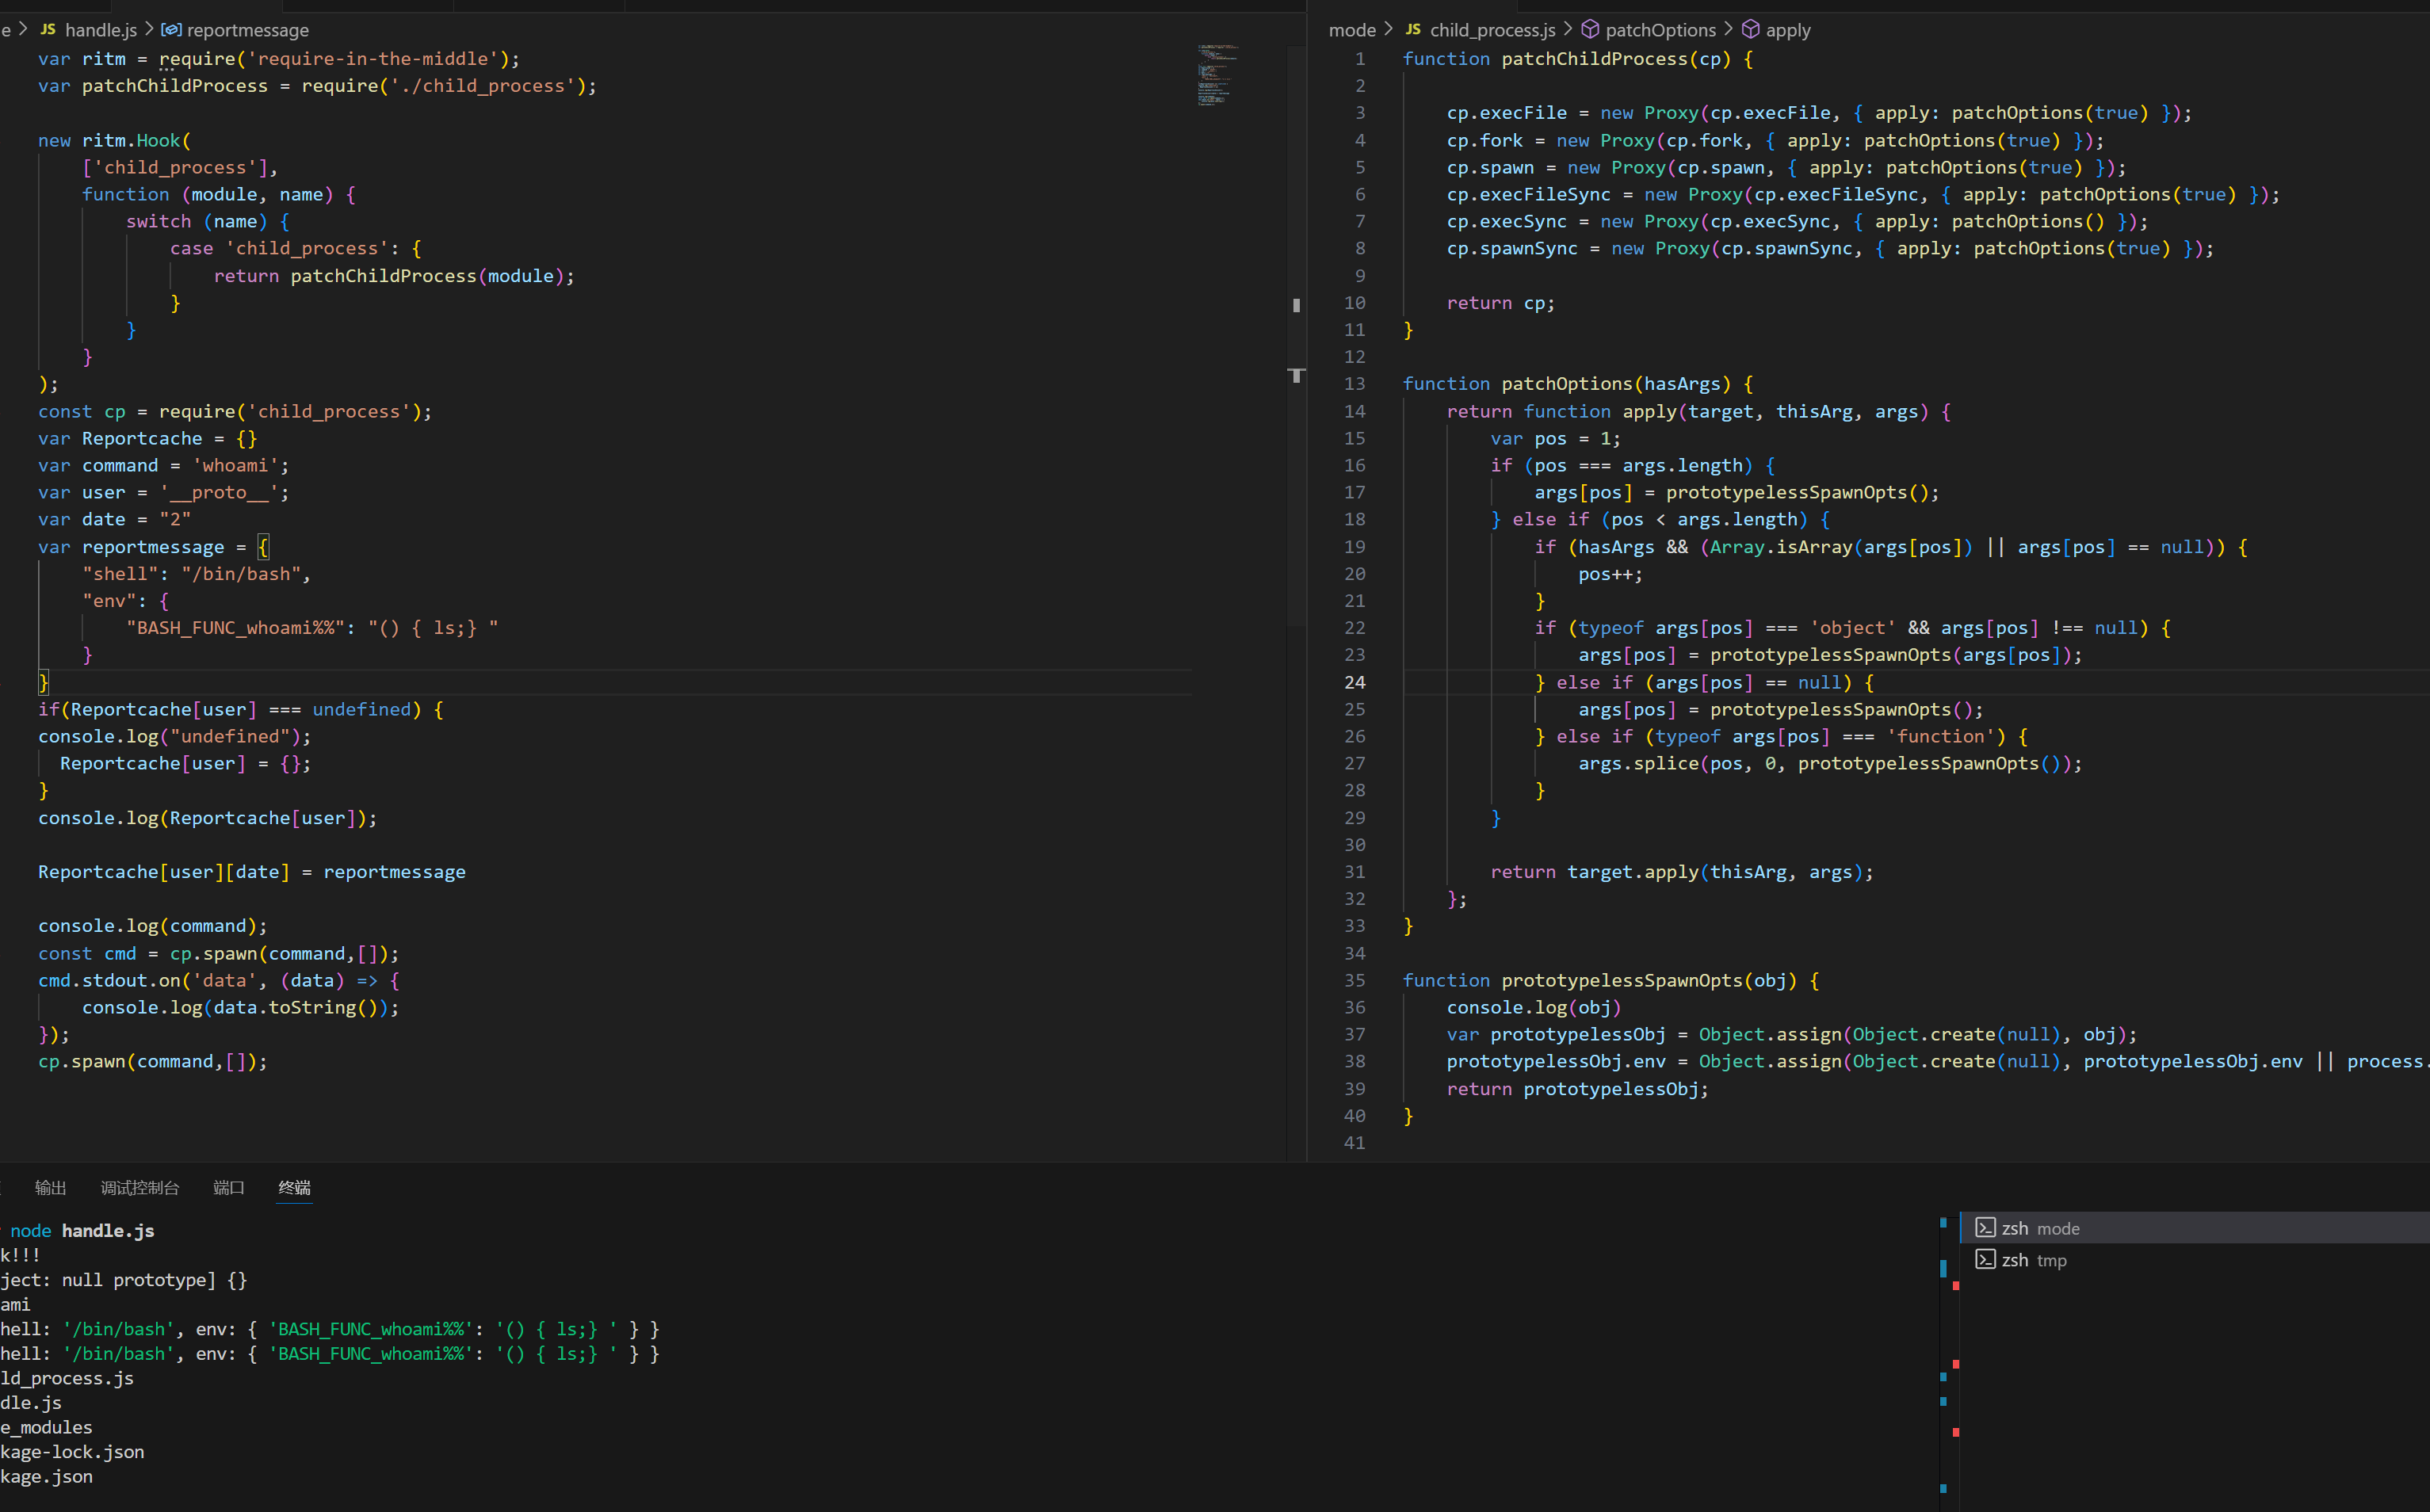The height and width of the screenshot is (1512, 2430).
Task: Open the child_process.js breadcrumb dropdown
Action: pos(1492,30)
